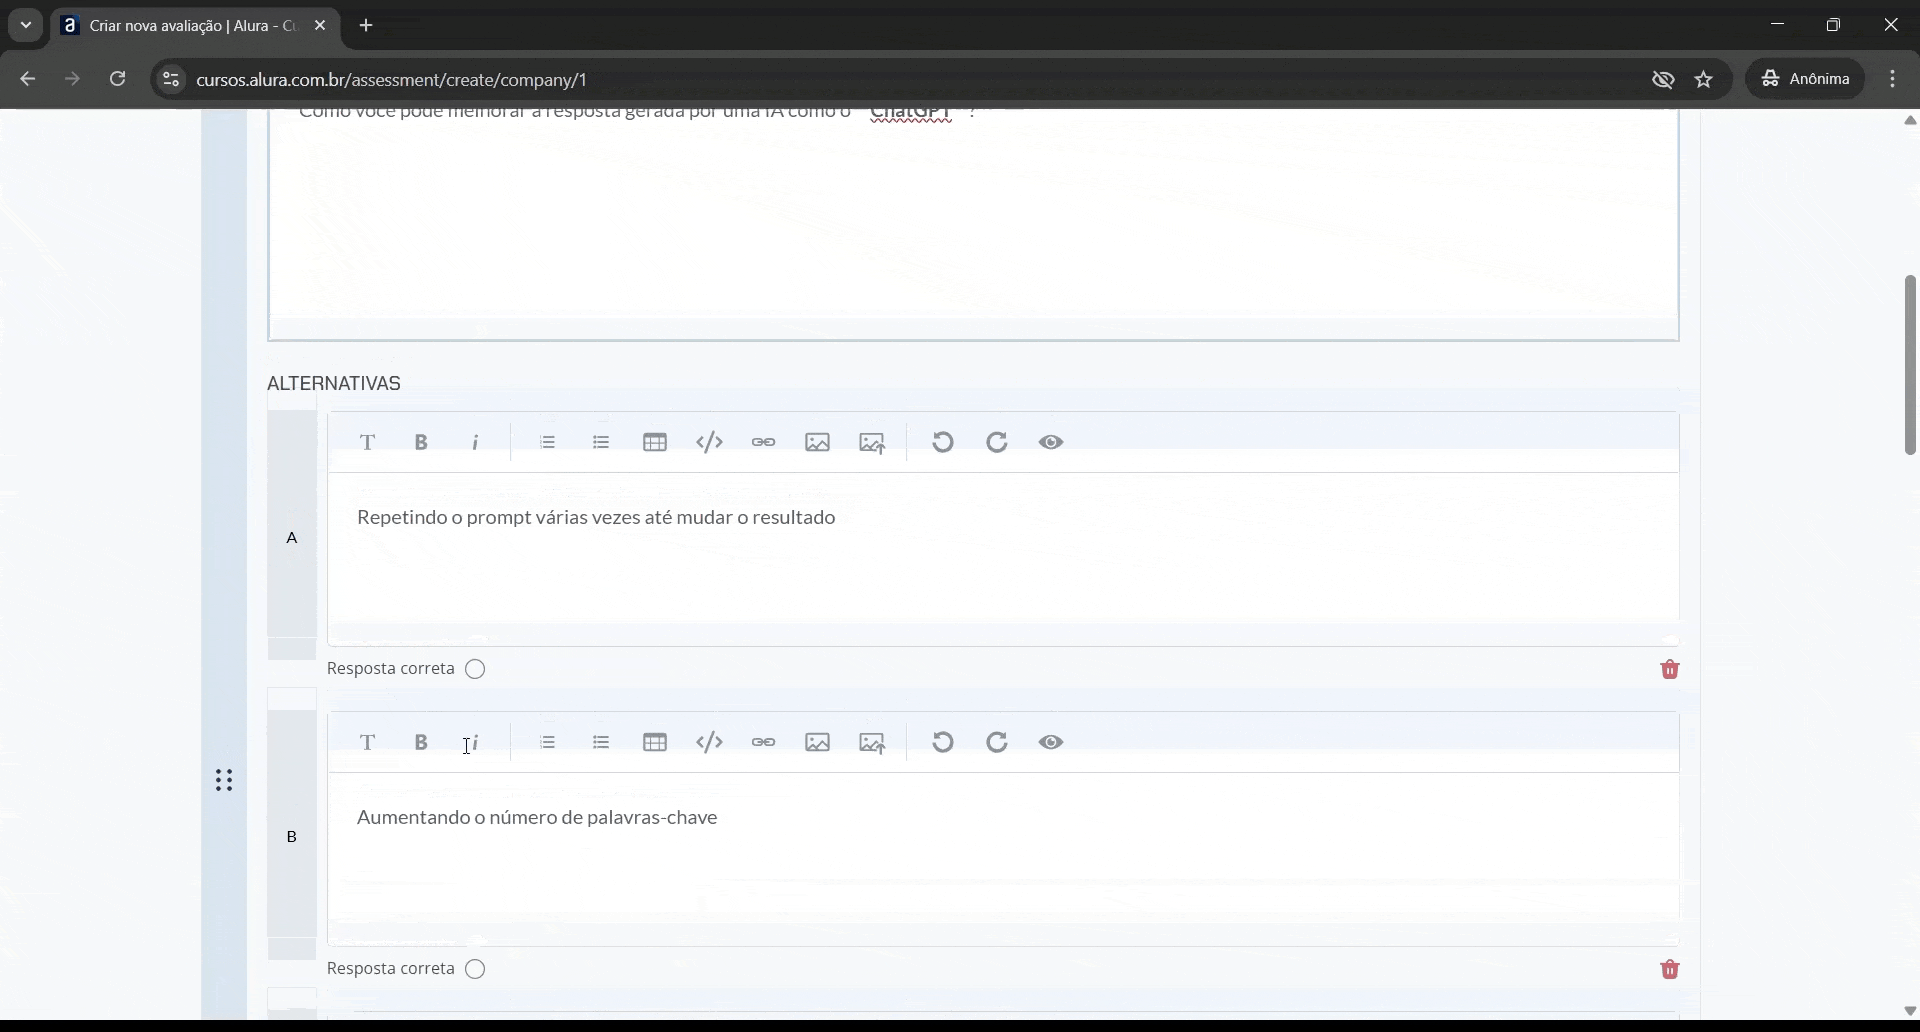Open a new browser tab
This screenshot has height=1032, width=1920.
pyautogui.click(x=366, y=26)
